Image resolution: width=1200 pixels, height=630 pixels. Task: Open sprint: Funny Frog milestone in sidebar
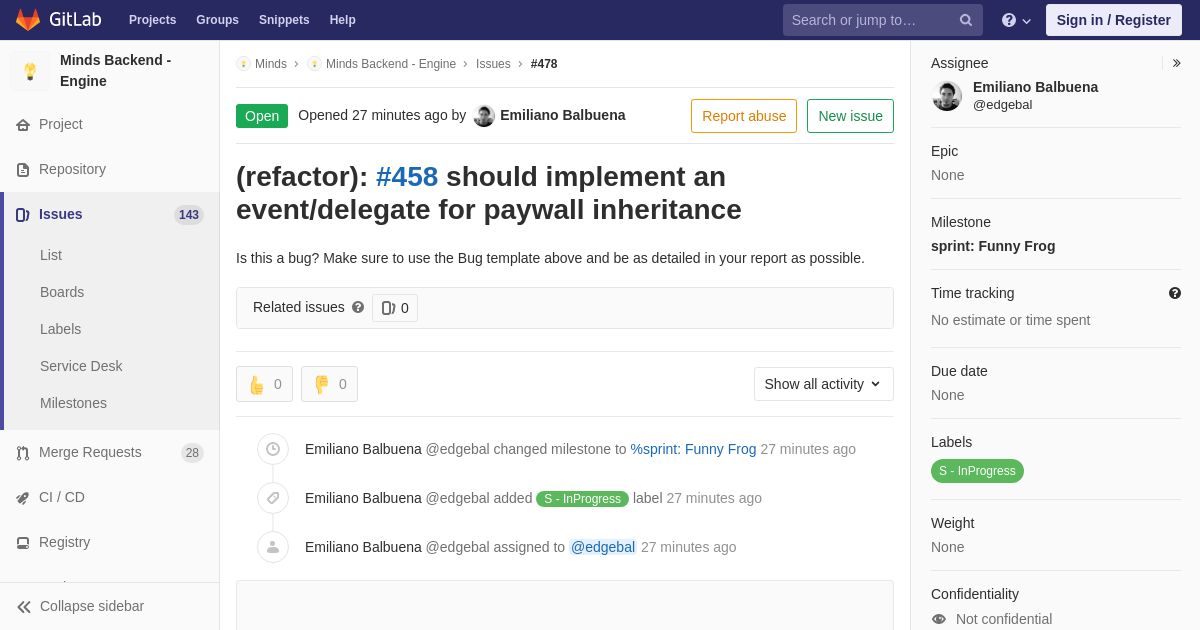993,246
